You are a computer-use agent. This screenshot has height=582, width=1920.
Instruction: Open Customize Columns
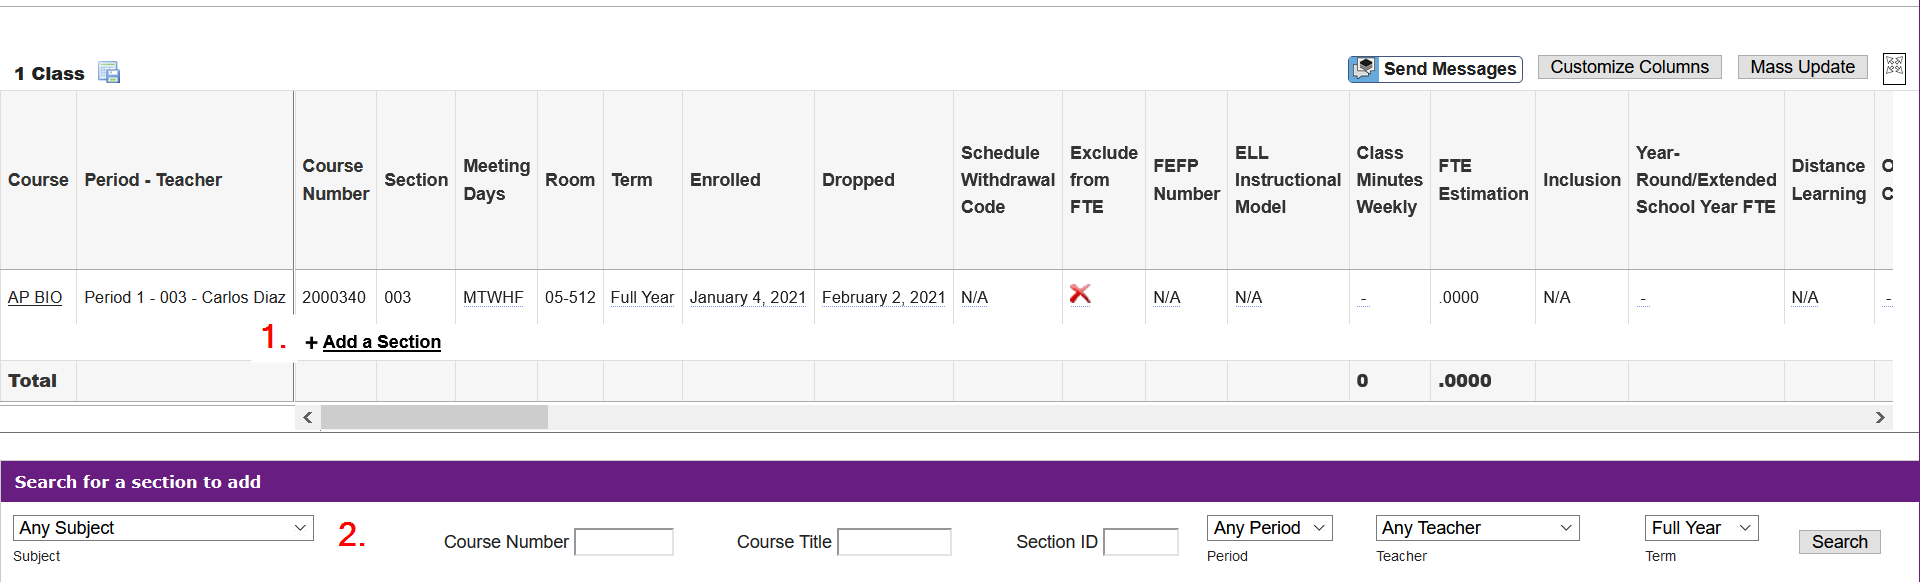1629,67
